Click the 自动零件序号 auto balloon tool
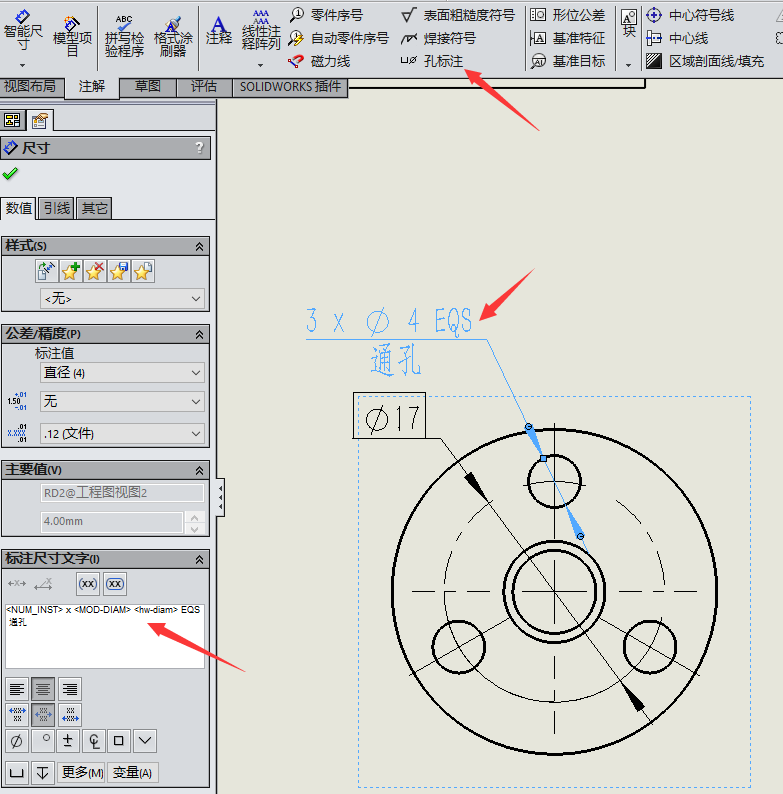The height and width of the screenshot is (794, 783). pyautogui.click(x=338, y=38)
